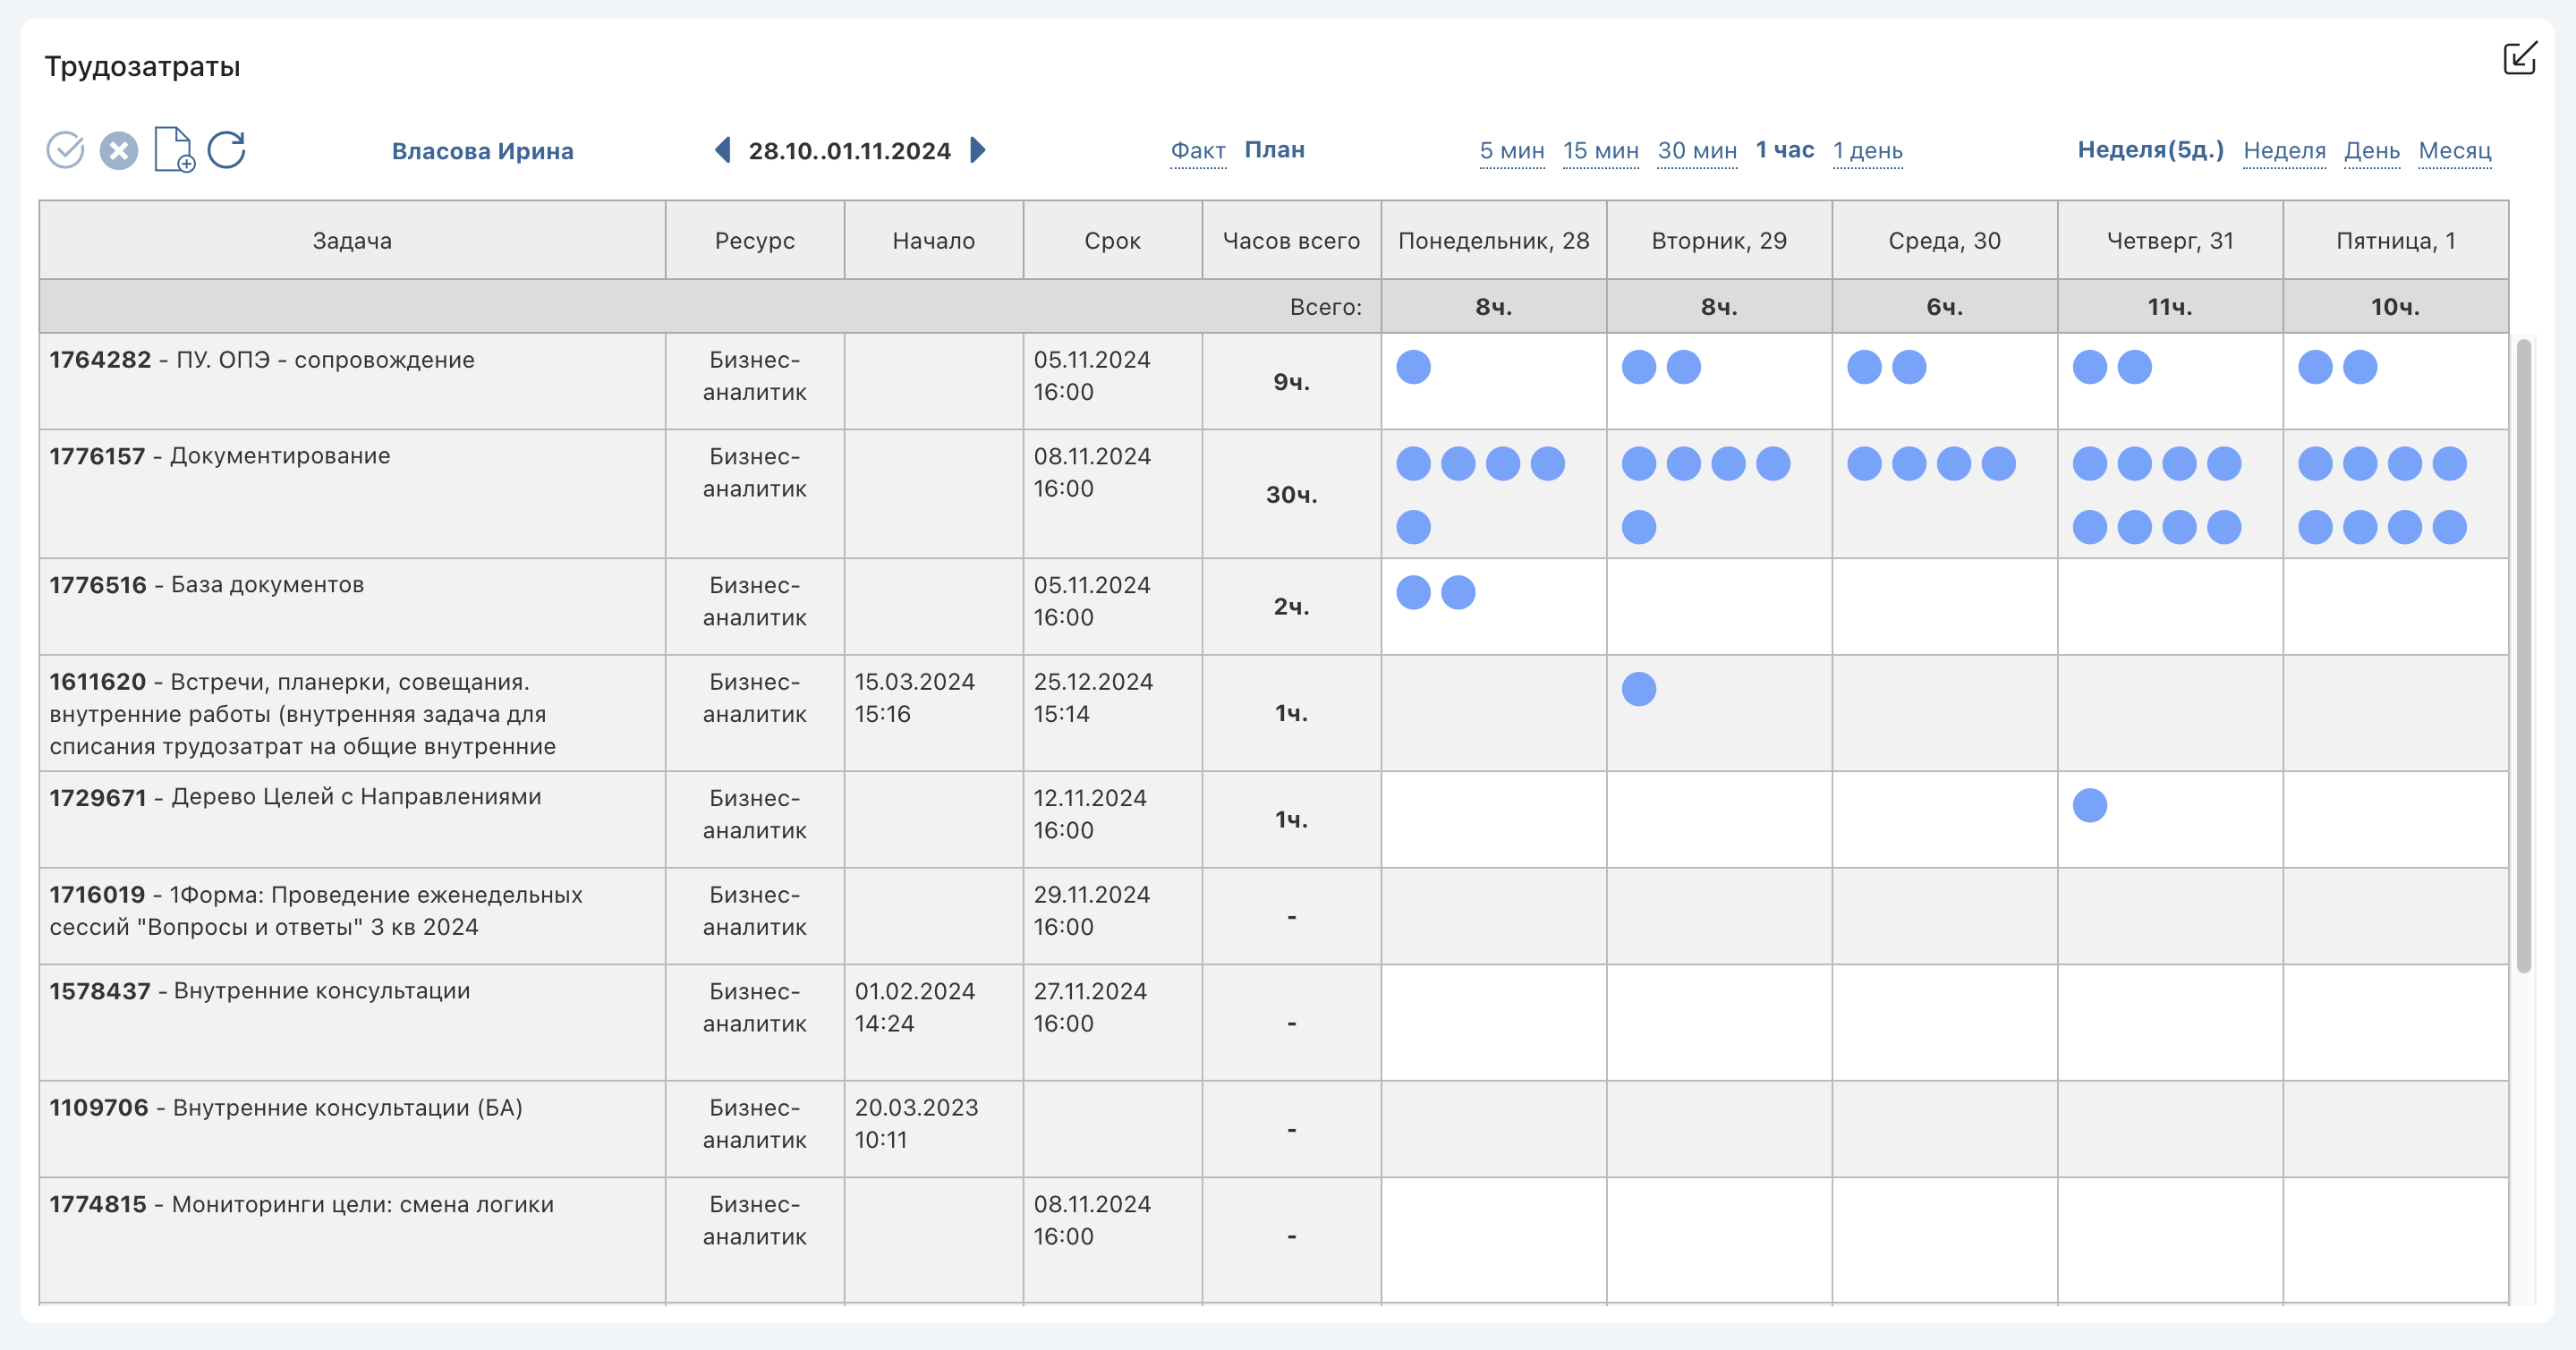This screenshot has height=1350, width=2576.
Task: Click the add document icon
Action: coord(174,150)
